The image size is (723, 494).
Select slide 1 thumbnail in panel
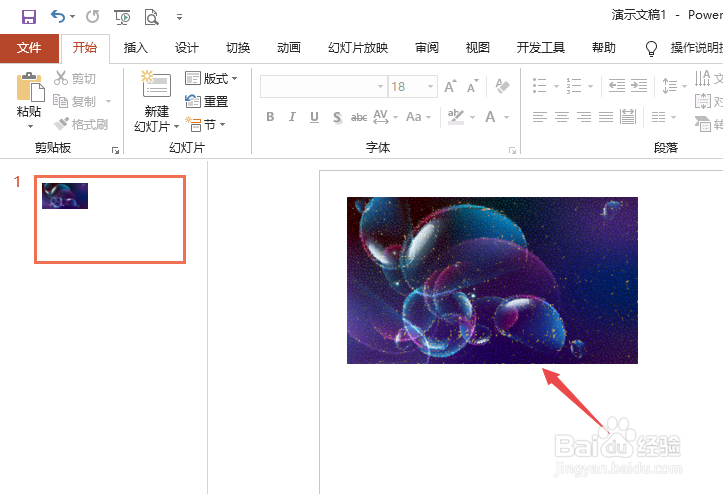tap(110, 220)
